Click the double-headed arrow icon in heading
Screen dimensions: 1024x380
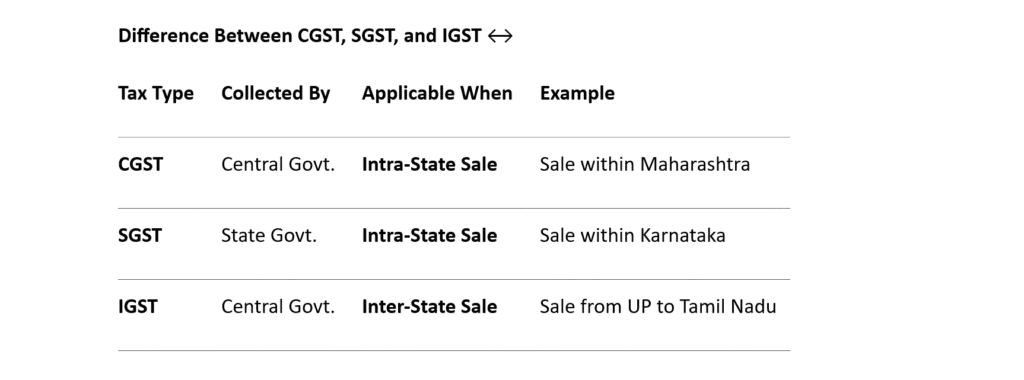[500, 36]
